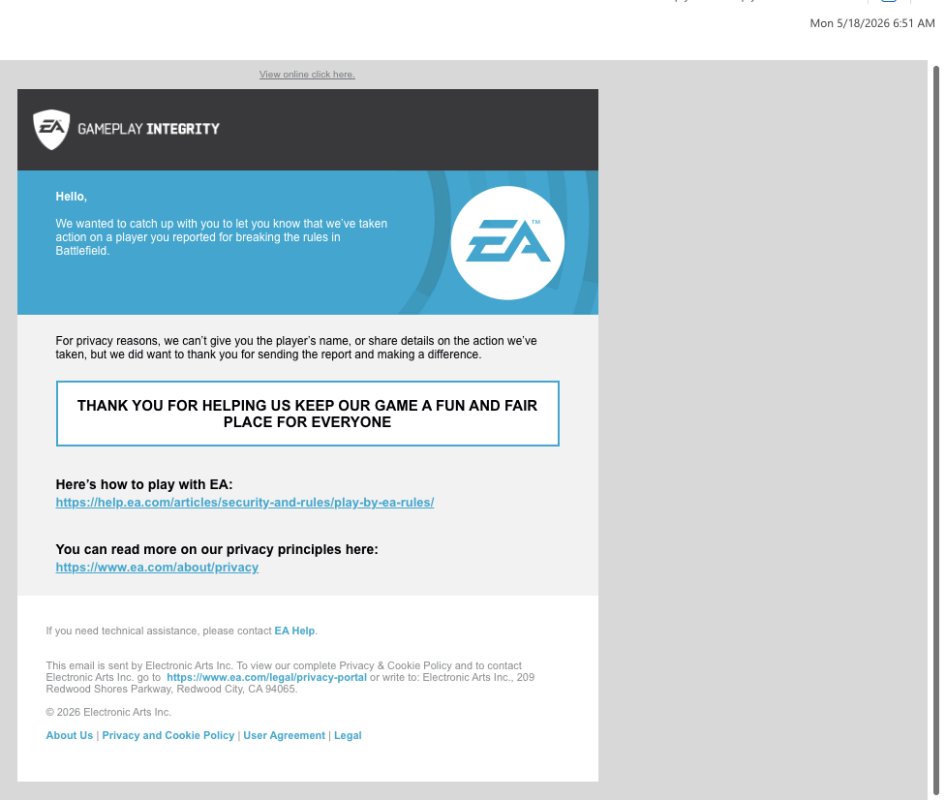This screenshot has height=800, width=946.
Task: Open Privacy and Cookie Policy footer link
Action: (x=168, y=735)
